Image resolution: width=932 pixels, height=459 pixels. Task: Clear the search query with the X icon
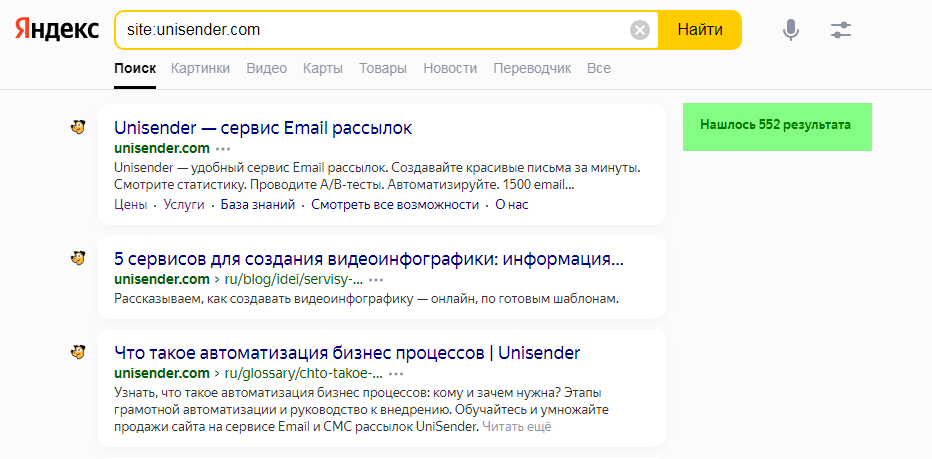point(640,30)
